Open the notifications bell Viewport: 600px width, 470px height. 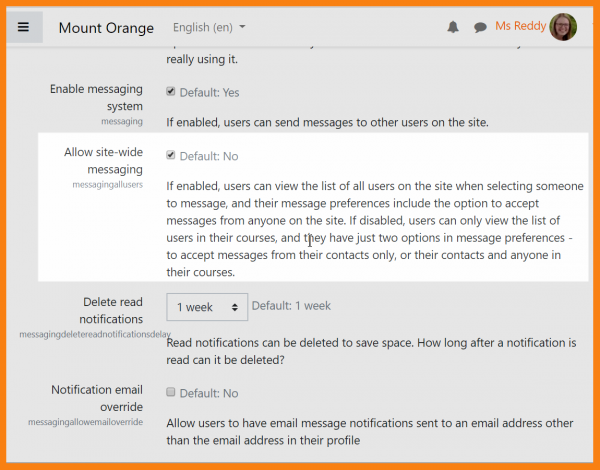pyautogui.click(x=453, y=27)
